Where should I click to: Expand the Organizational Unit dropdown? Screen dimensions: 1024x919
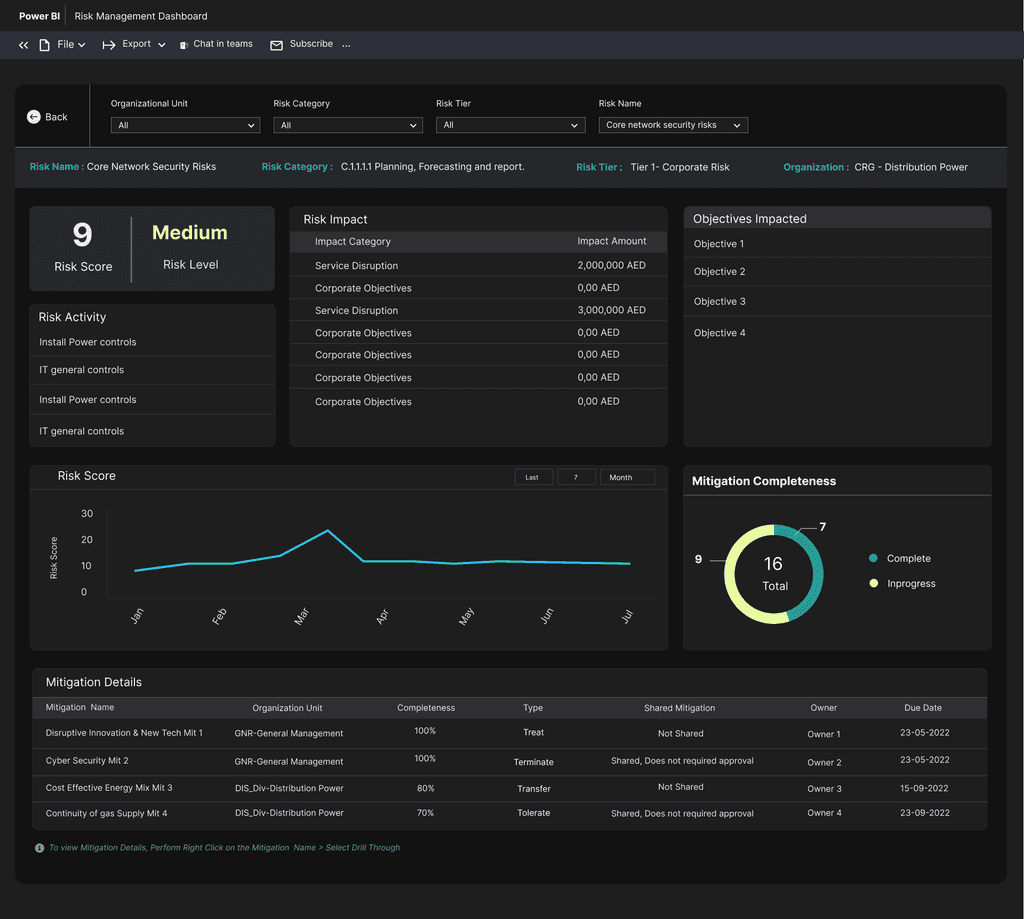[x=185, y=125]
